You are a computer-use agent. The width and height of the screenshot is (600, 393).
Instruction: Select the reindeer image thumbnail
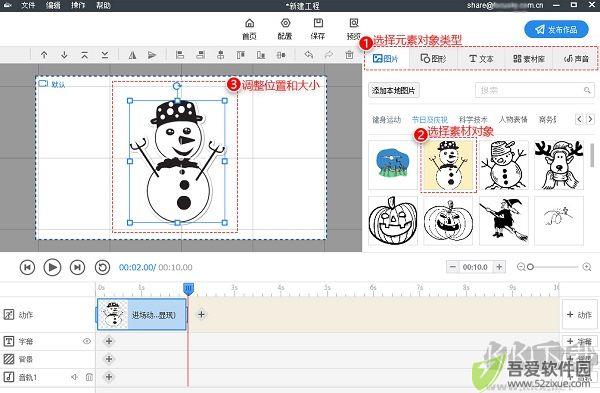559,165
